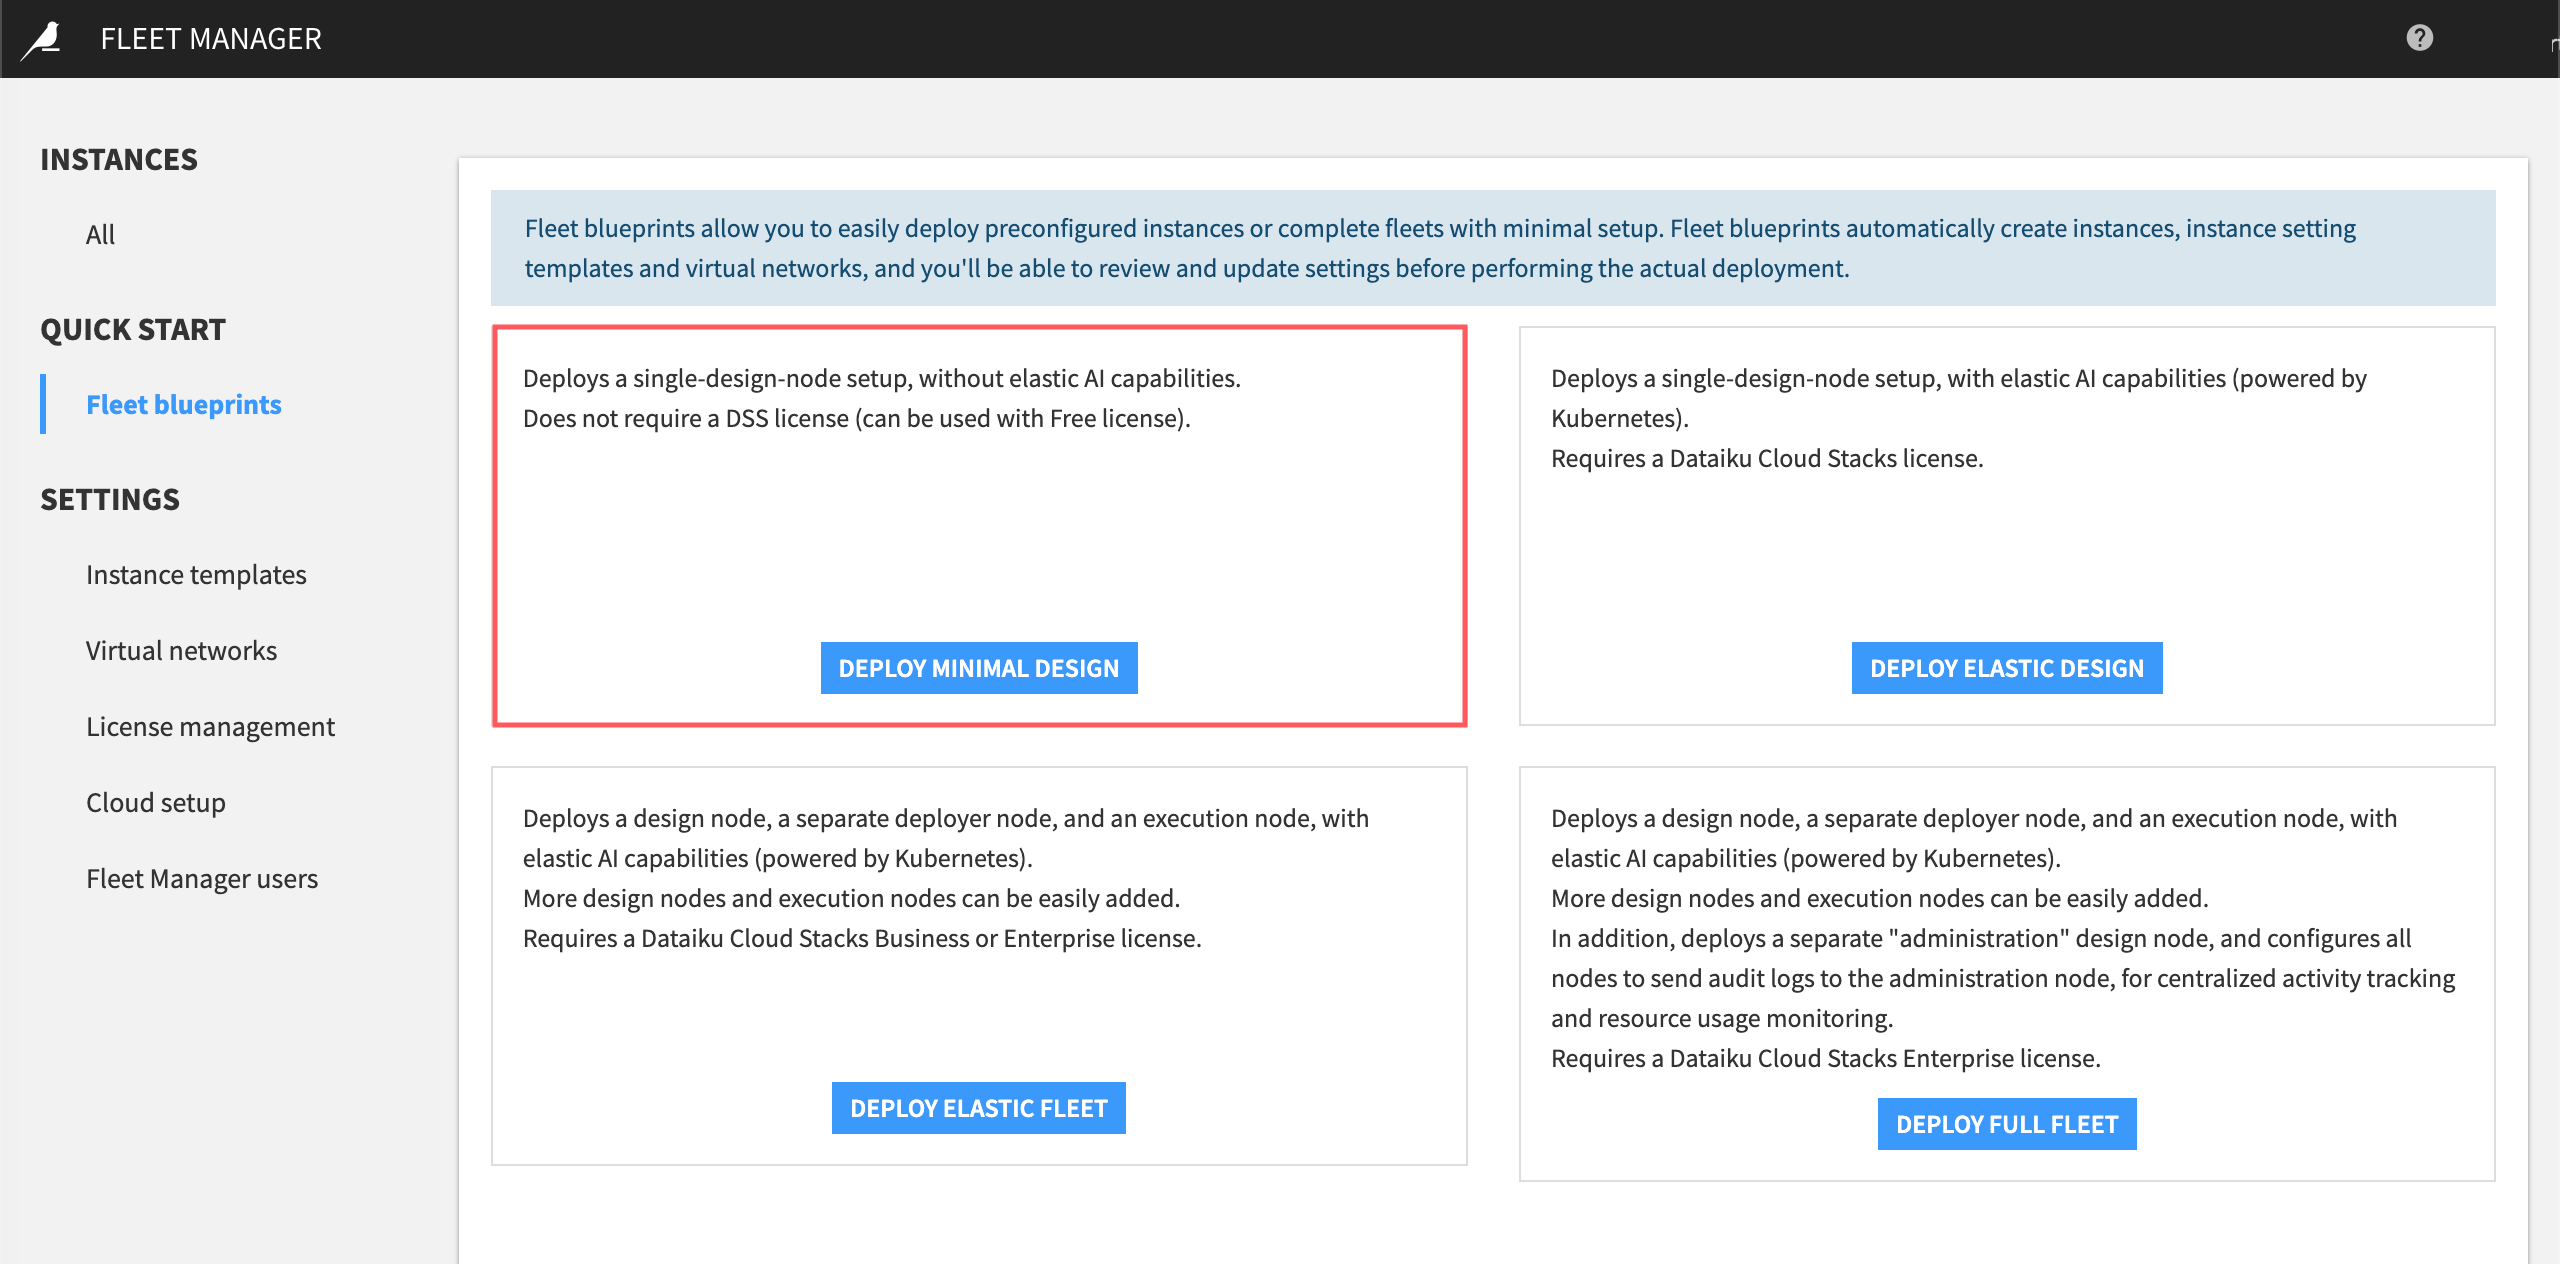The height and width of the screenshot is (1264, 2560).
Task: Click DEPLOY ELASTIC DESIGN
Action: pyautogui.click(x=2006, y=667)
